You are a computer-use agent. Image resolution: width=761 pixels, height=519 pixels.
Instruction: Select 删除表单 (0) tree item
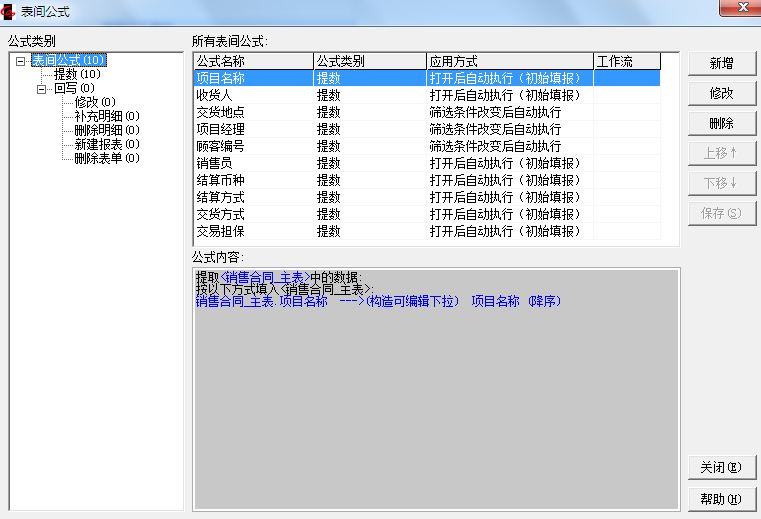tap(106, 158)
